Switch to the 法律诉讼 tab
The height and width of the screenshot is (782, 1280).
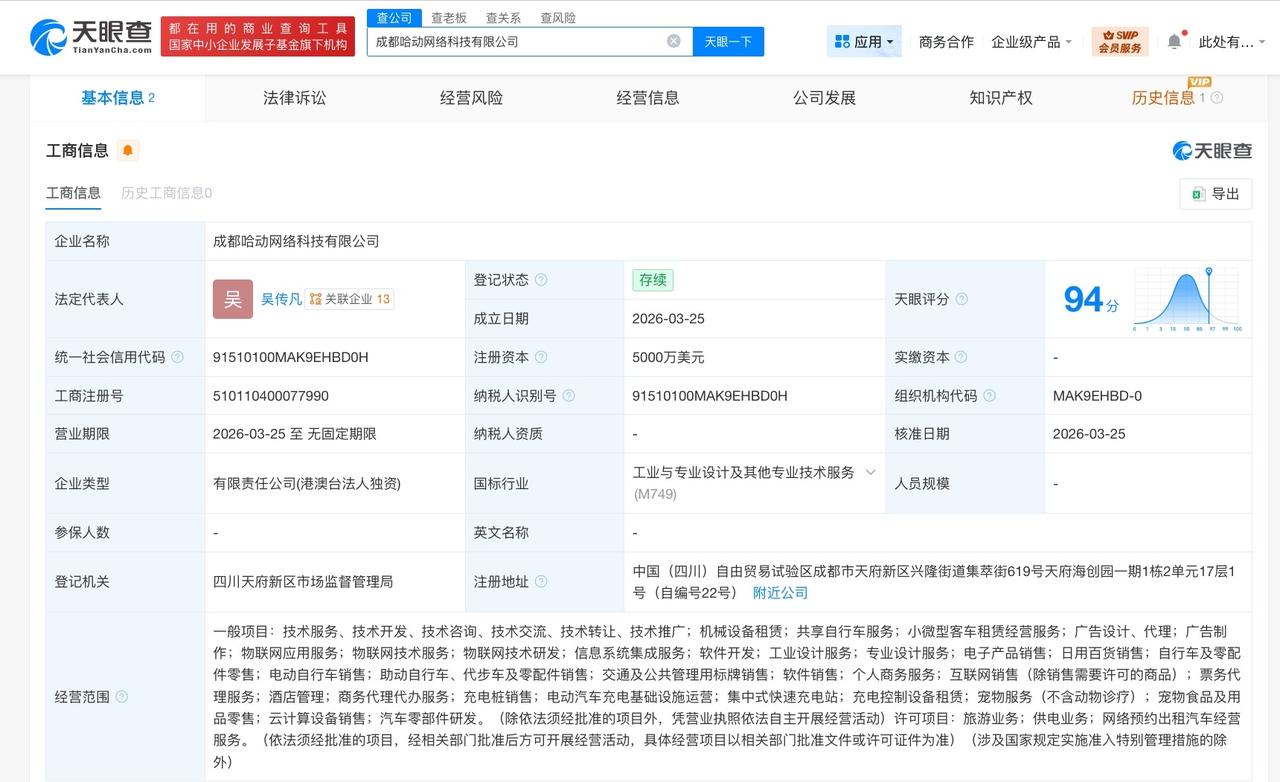click(294, 97)
